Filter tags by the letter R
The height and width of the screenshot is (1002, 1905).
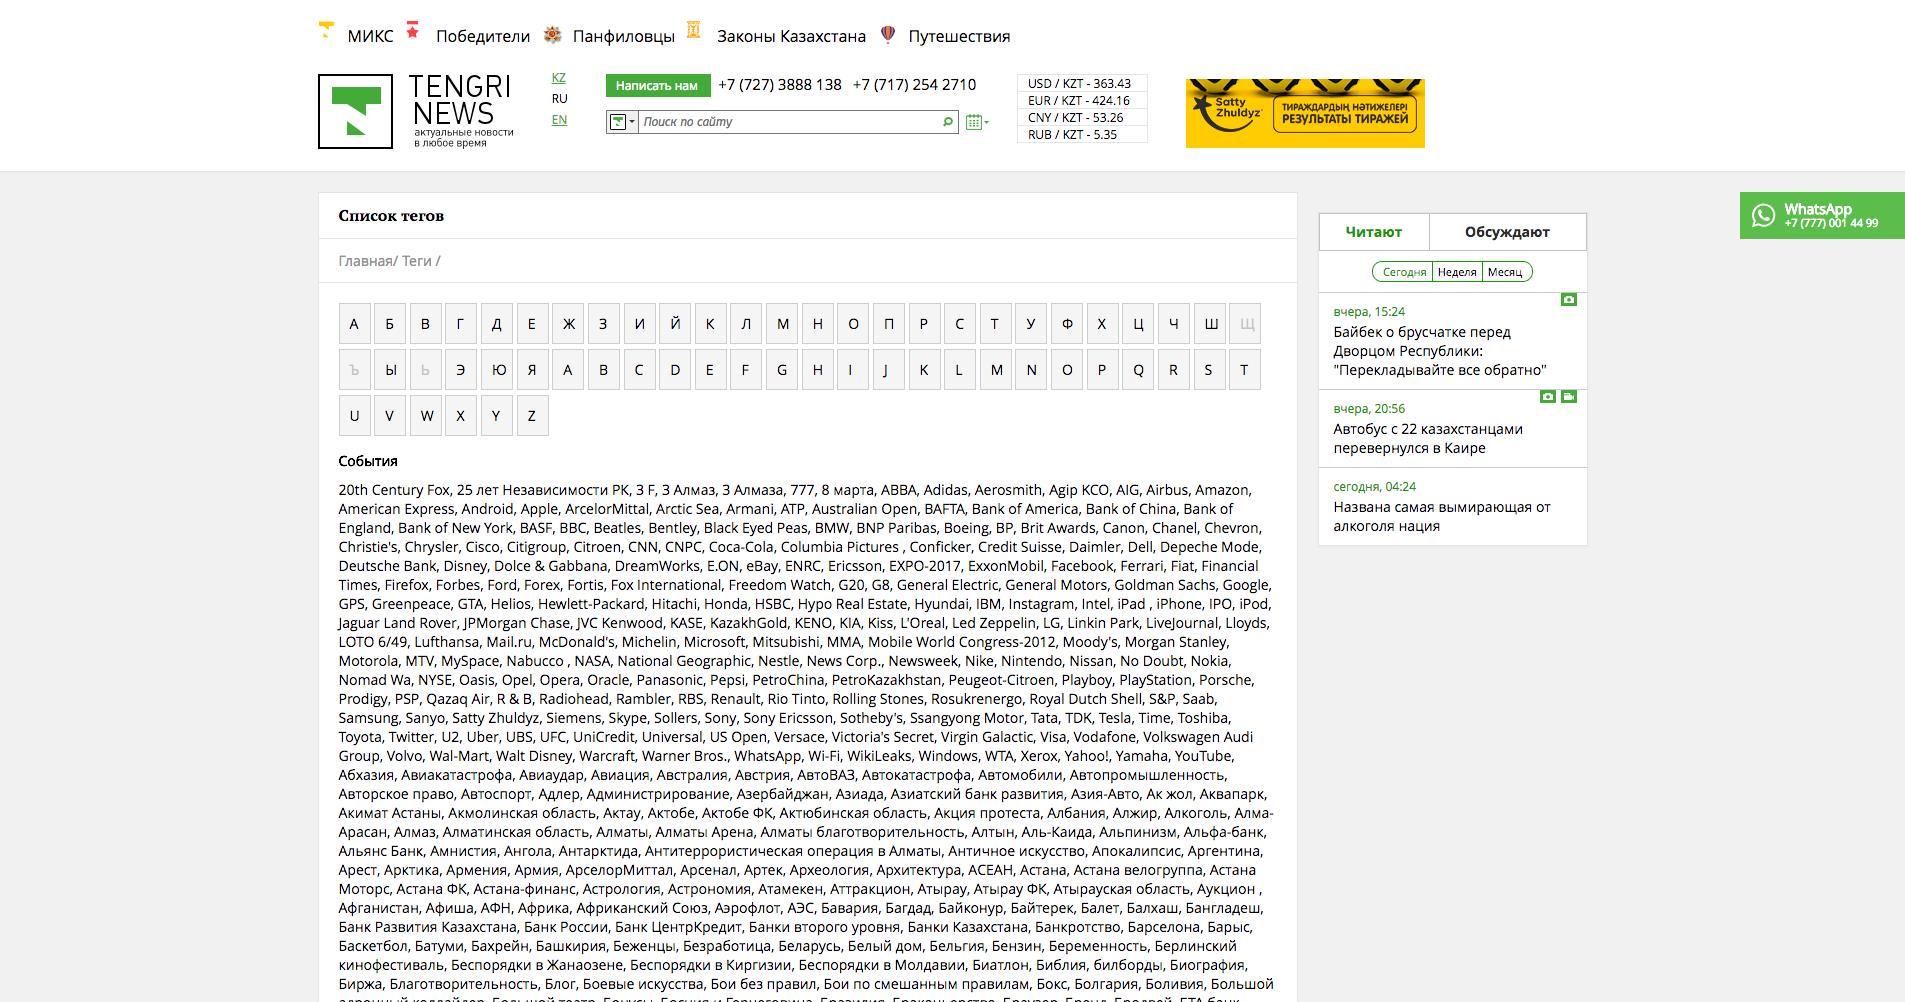1173,370
